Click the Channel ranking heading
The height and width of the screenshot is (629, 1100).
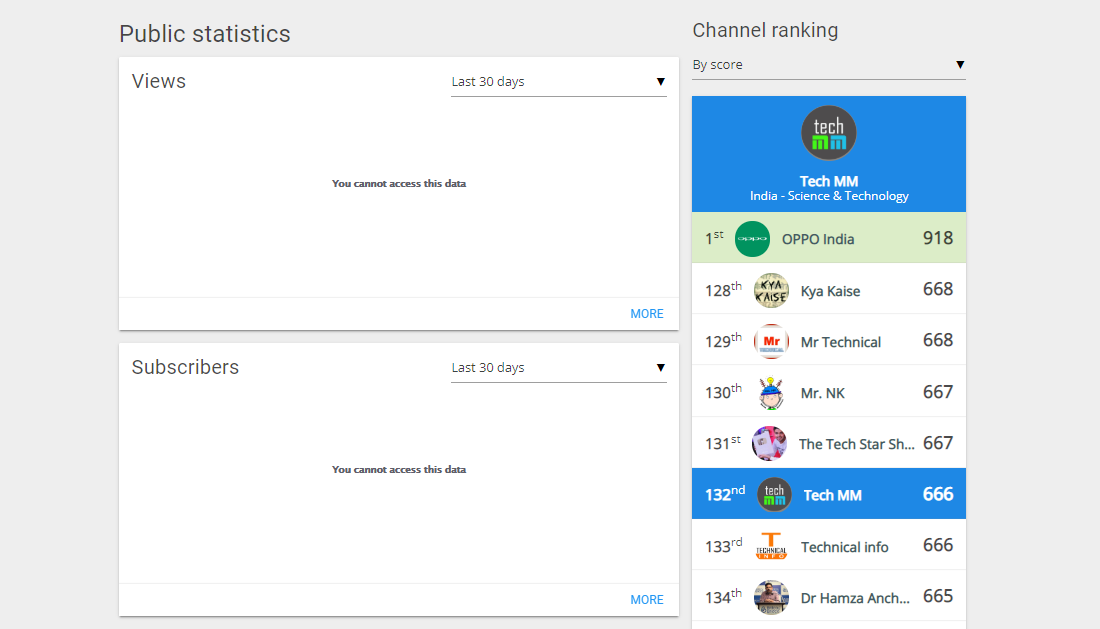(x=765, y=31)
